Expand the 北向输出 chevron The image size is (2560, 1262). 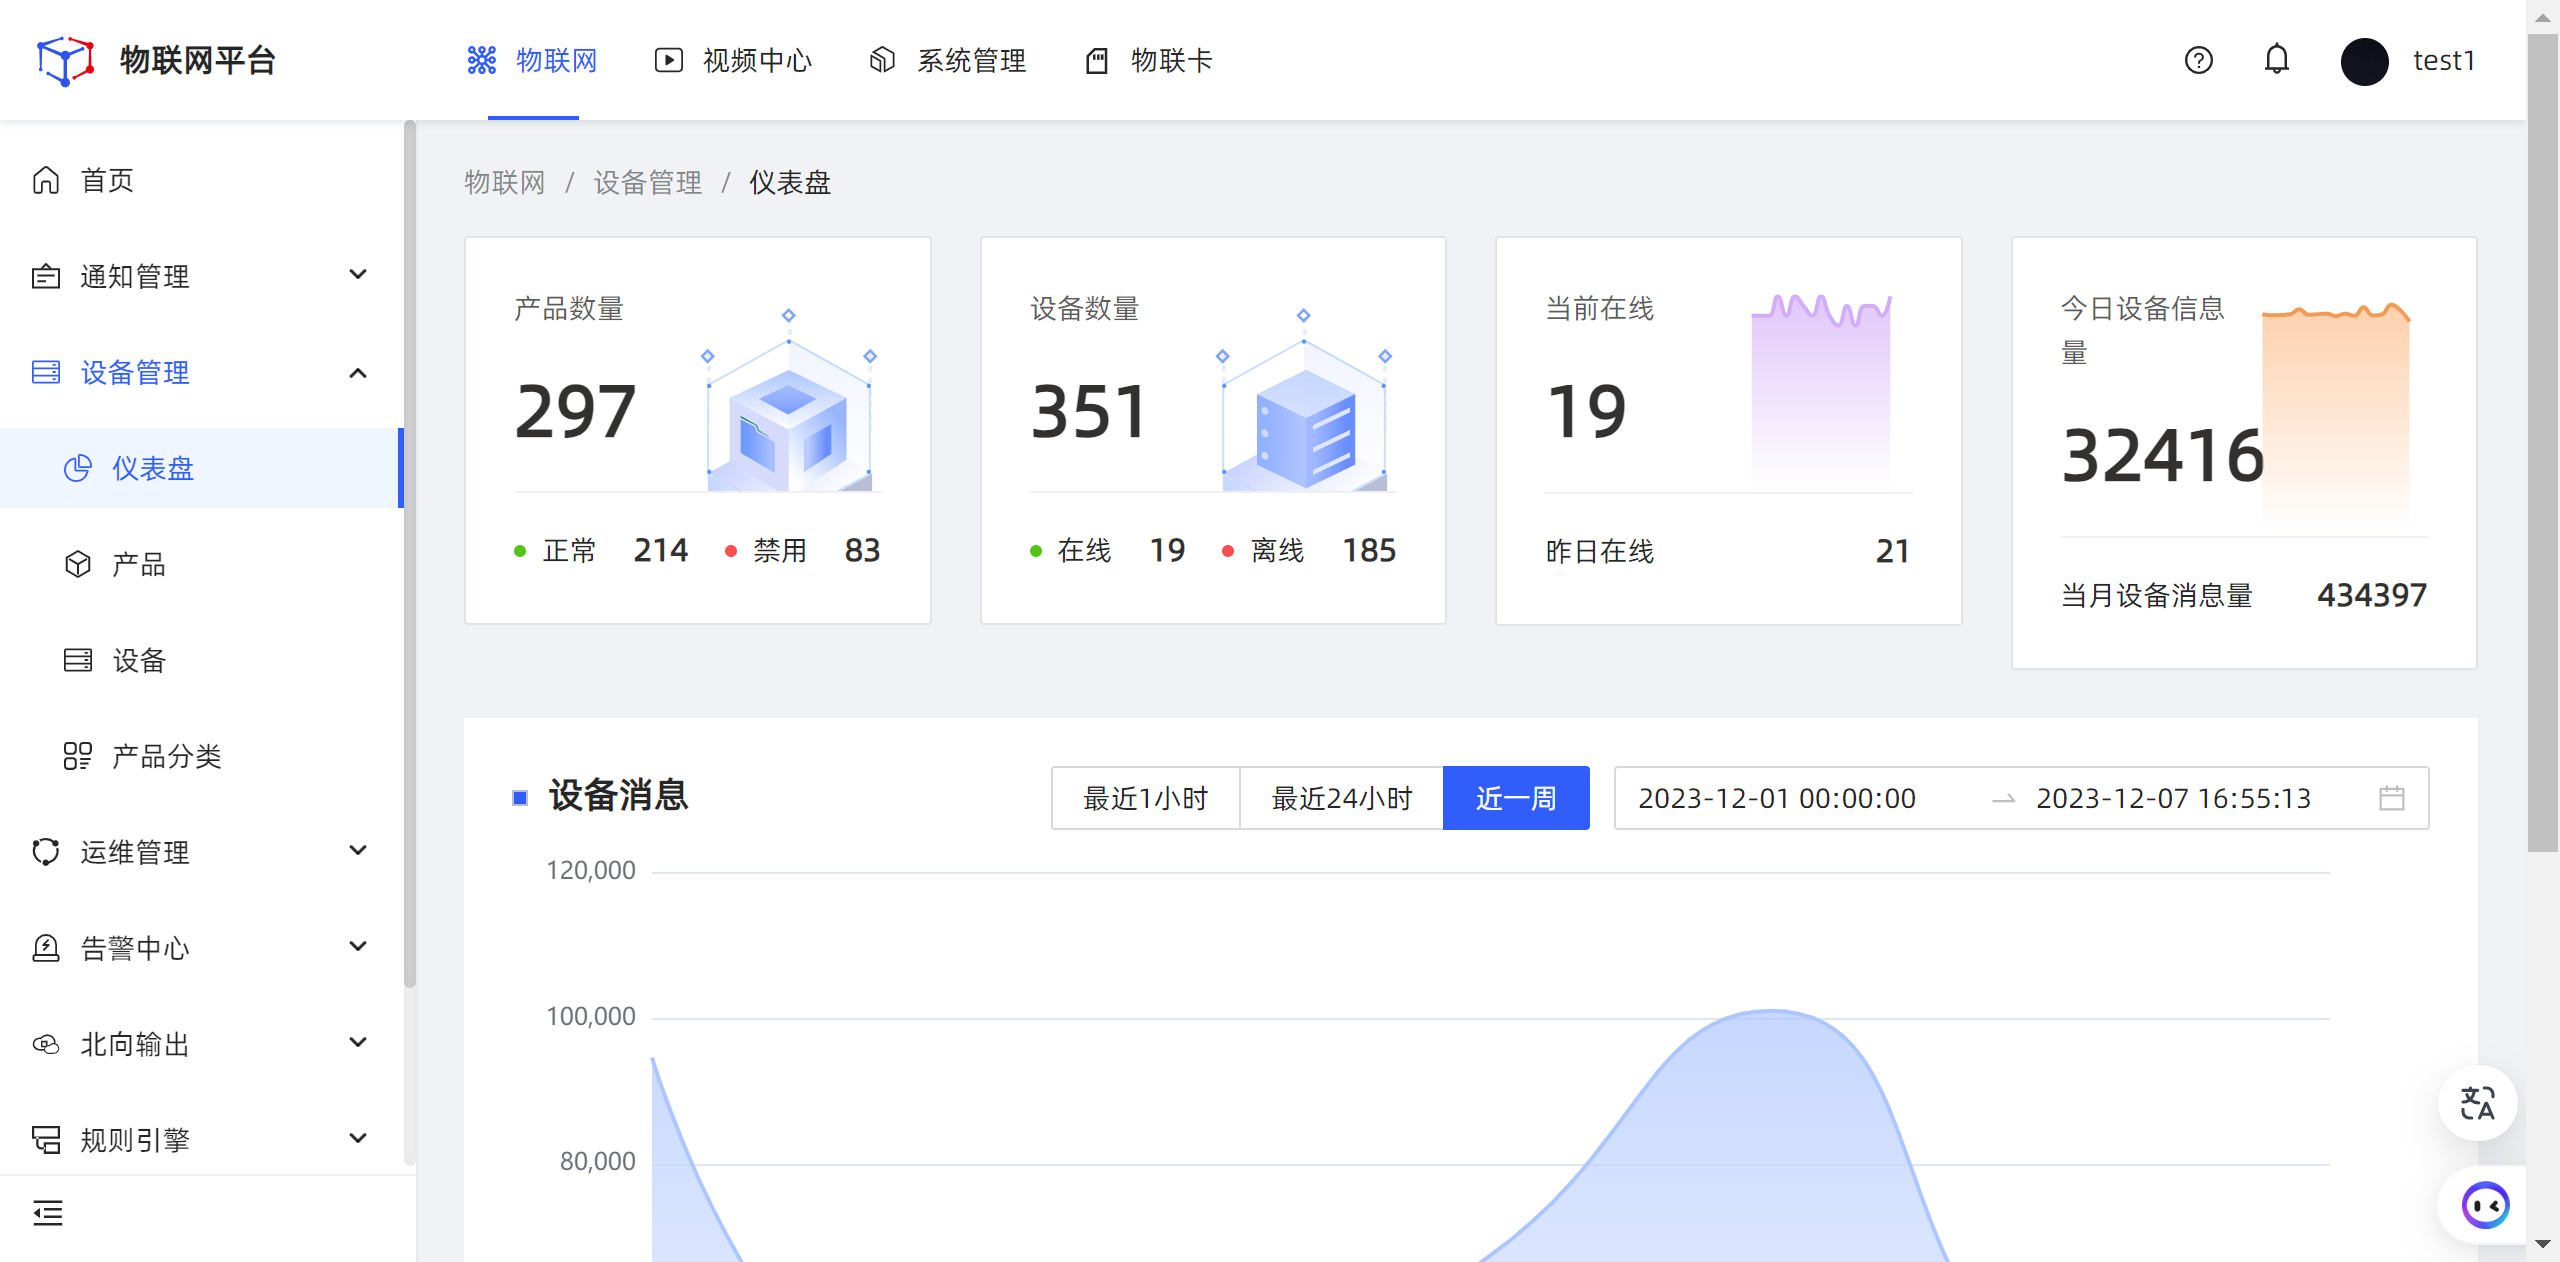[358, 1042]
